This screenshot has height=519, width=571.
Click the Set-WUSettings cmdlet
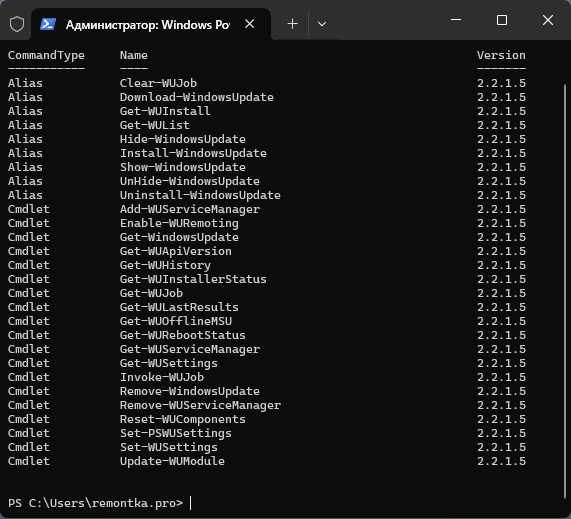169,447
